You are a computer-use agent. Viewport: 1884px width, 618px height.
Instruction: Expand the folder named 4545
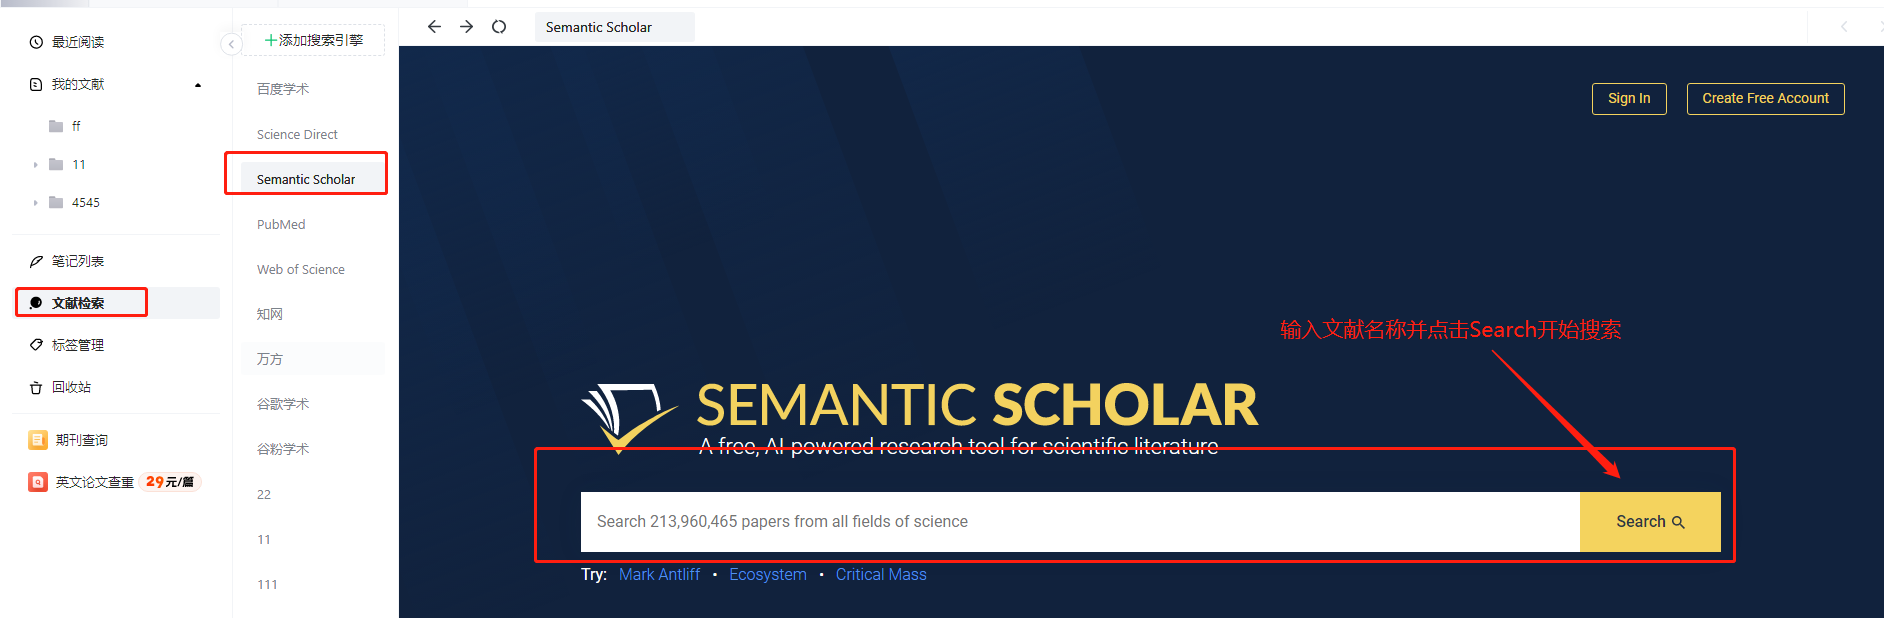[x=35, y=203]
